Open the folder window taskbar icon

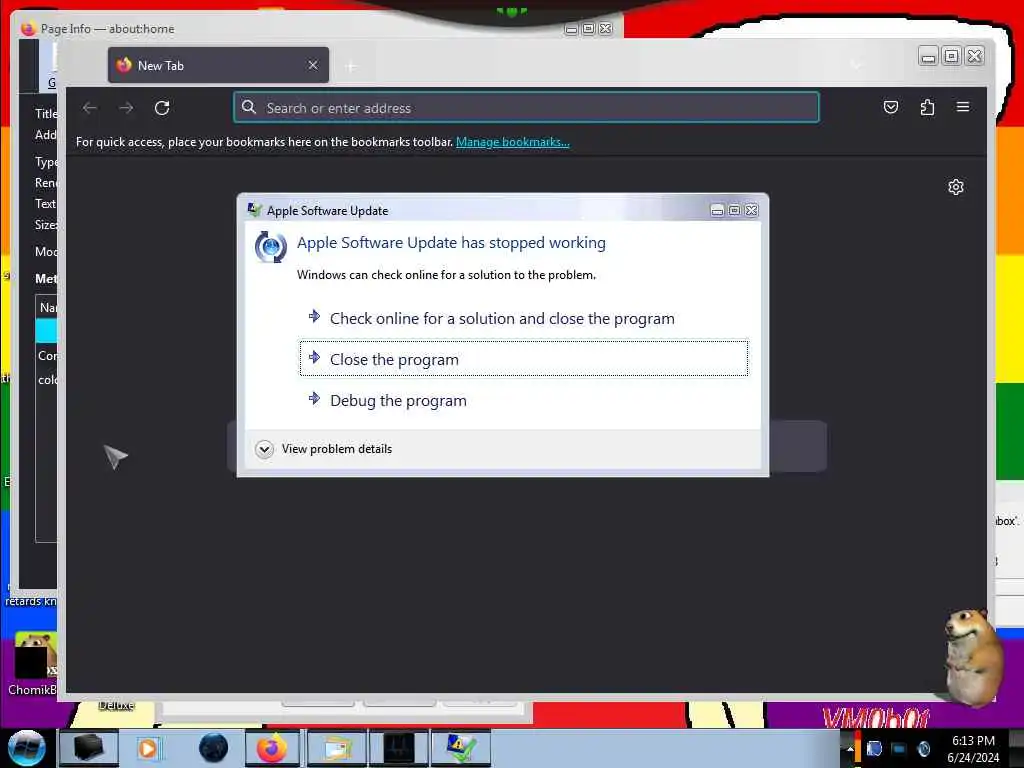click(x=336, y=748)
